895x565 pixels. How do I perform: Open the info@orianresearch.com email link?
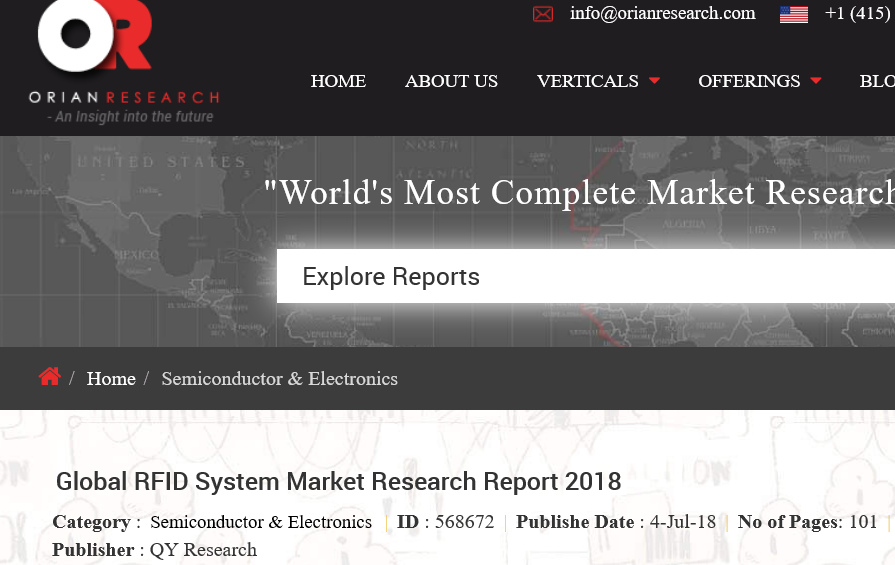point(662,13)
